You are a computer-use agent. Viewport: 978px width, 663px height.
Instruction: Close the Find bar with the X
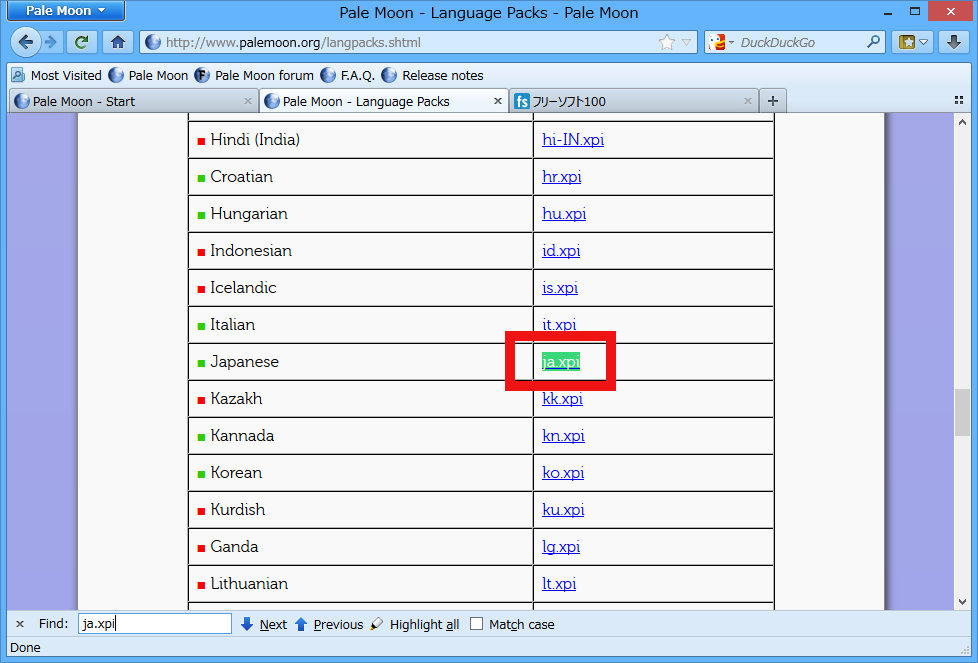pyautogui.click(x=20, y=624)
